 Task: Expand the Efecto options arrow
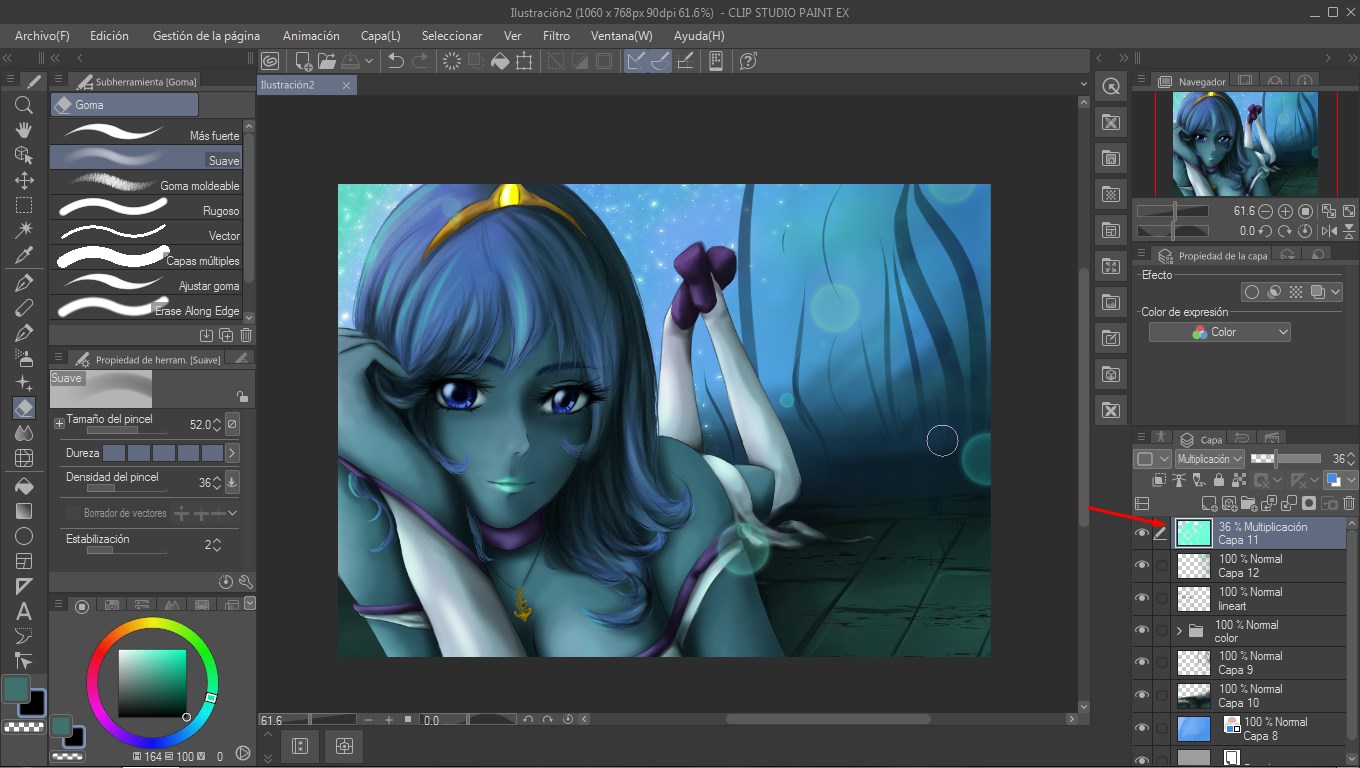click(1337, 292)
